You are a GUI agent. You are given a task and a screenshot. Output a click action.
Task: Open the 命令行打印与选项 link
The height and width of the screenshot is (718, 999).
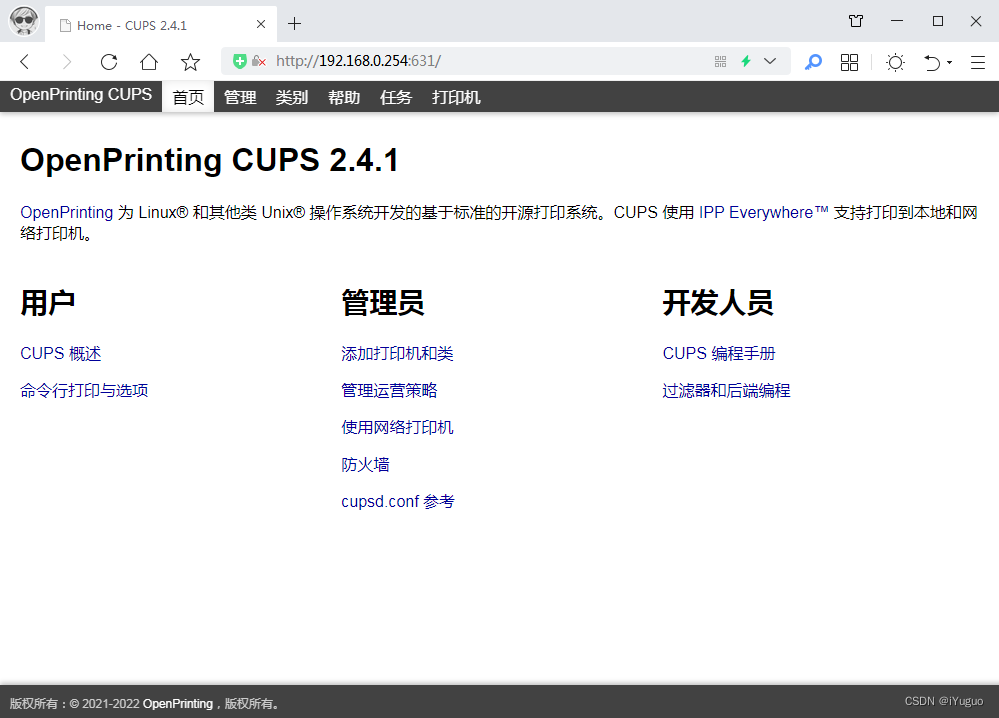(84, 391)
